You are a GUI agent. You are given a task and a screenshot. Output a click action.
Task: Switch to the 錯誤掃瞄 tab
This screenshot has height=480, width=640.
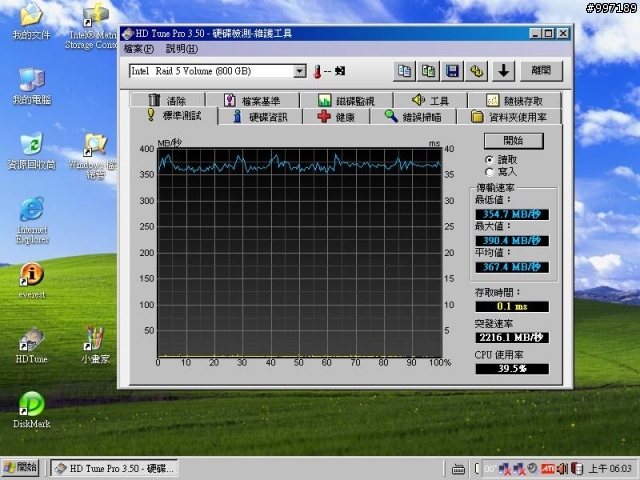(x=413, y=117)
